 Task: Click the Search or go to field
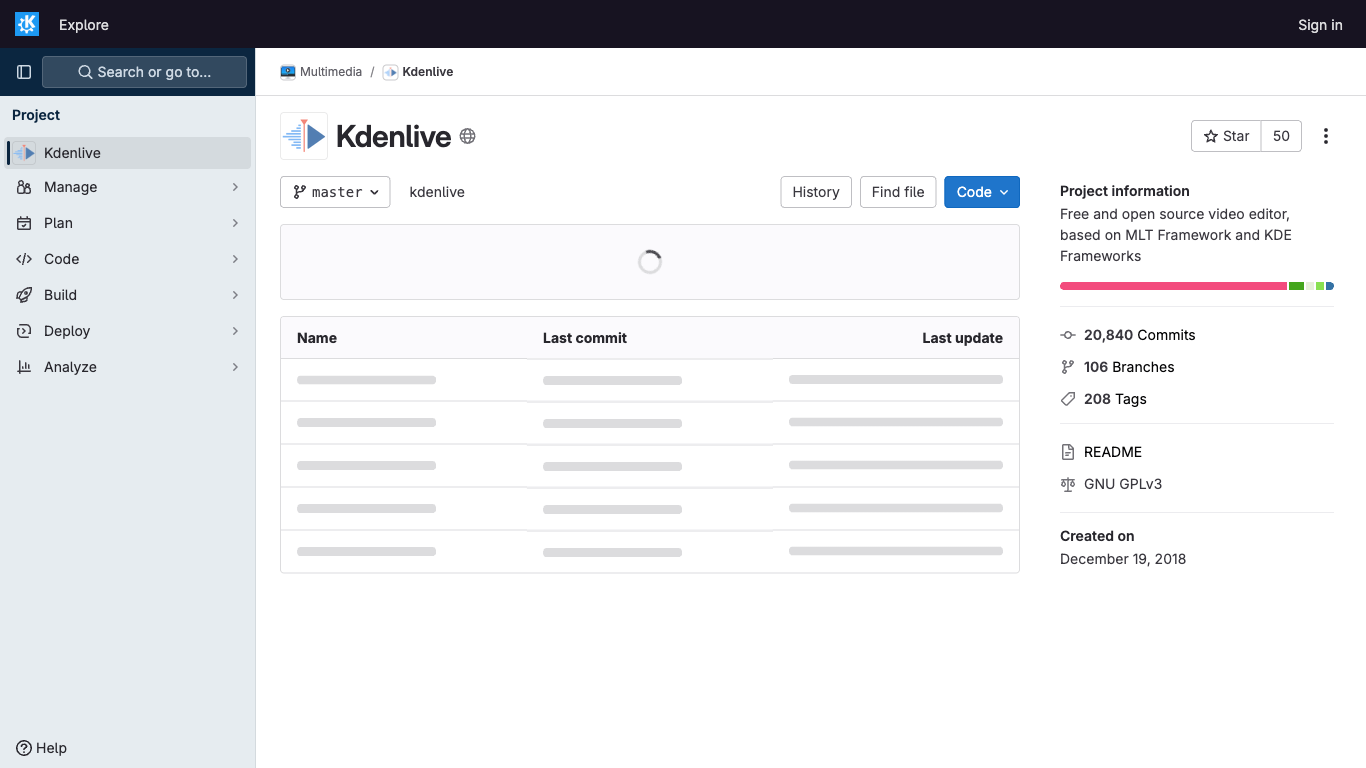(144, 72)
